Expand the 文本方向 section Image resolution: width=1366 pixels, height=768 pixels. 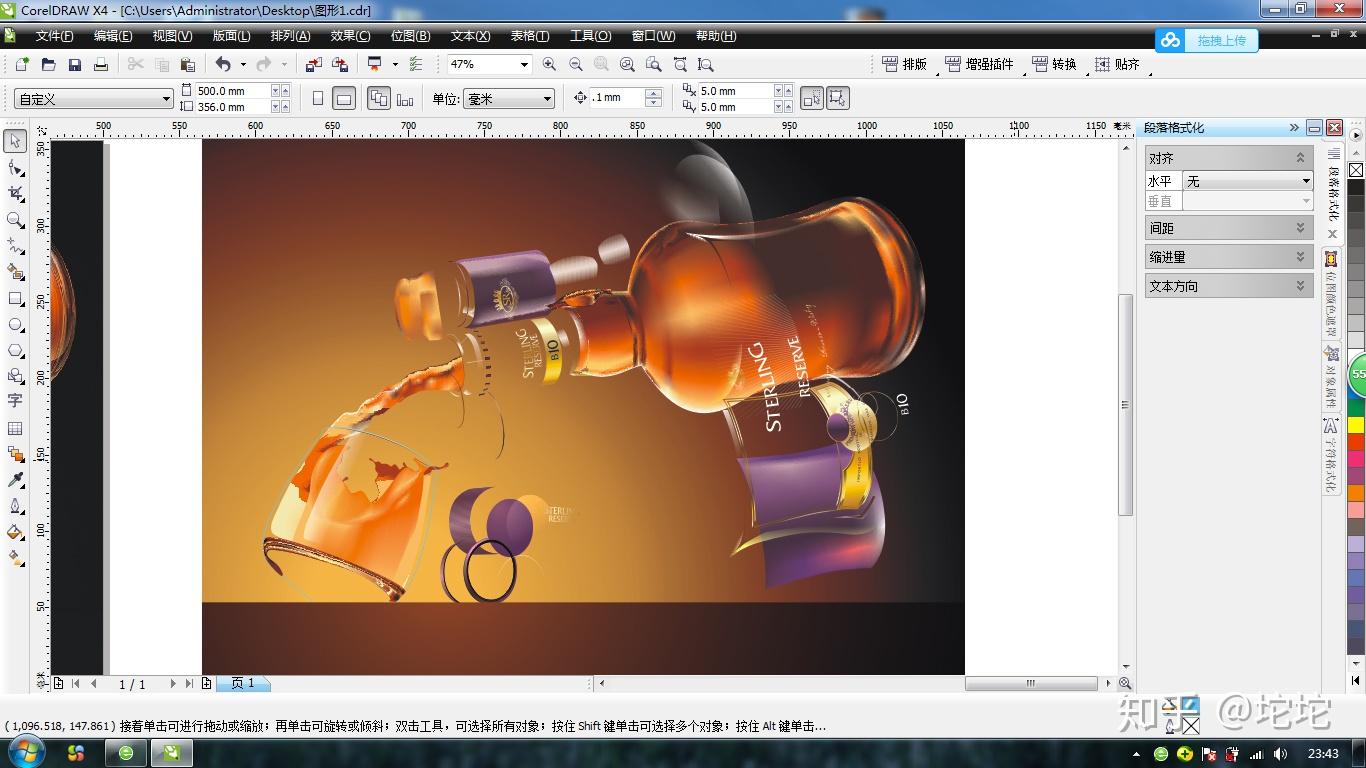(x=1300, y=286)
